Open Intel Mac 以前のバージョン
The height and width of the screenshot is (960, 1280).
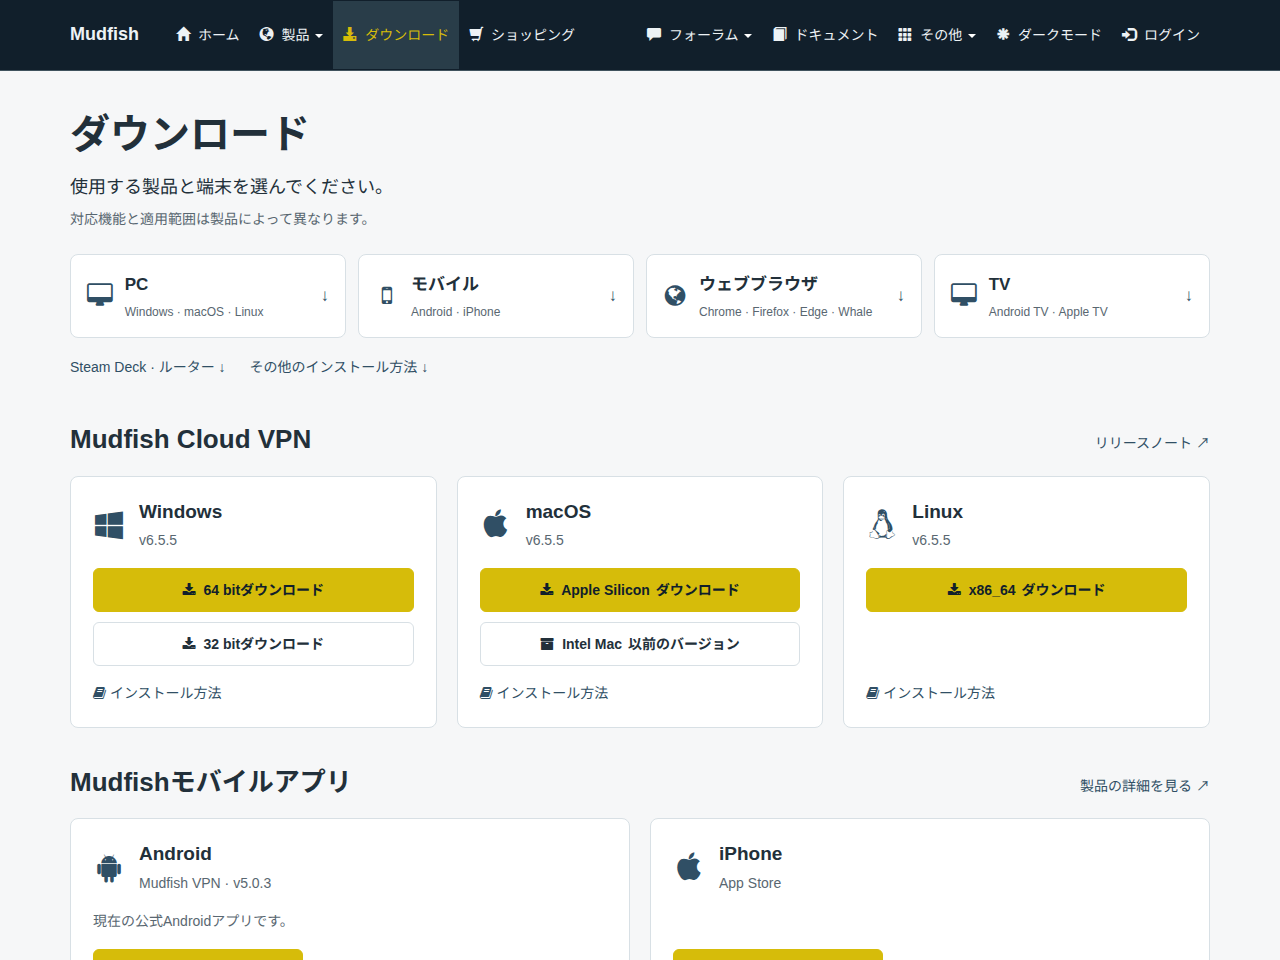click(640, 644)
